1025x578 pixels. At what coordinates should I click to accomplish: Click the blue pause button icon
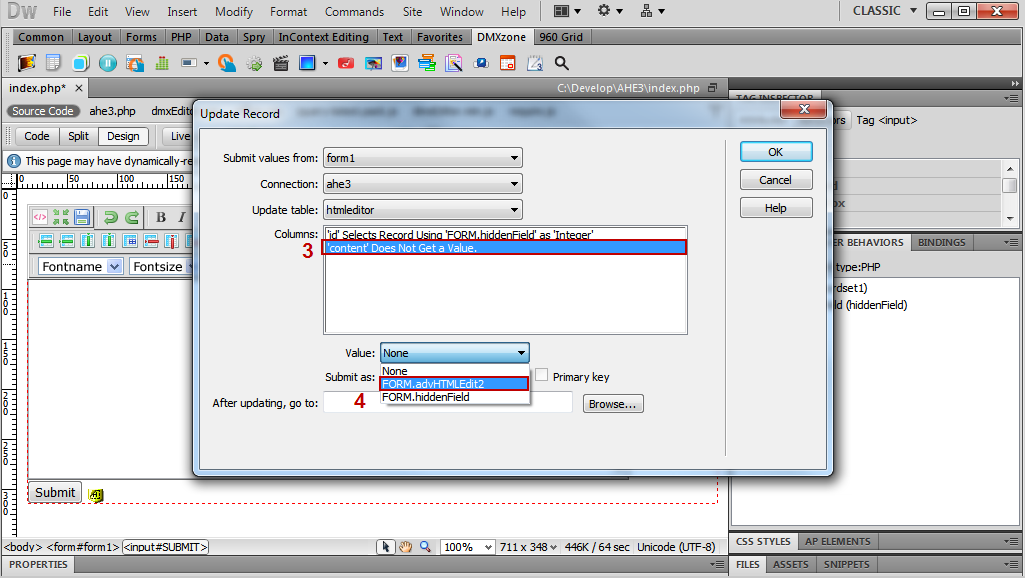(x=108, y=63)
